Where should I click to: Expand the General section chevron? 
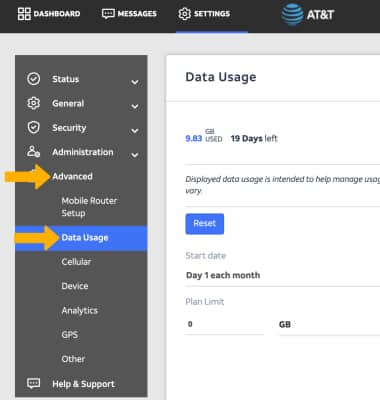[135, 106]
